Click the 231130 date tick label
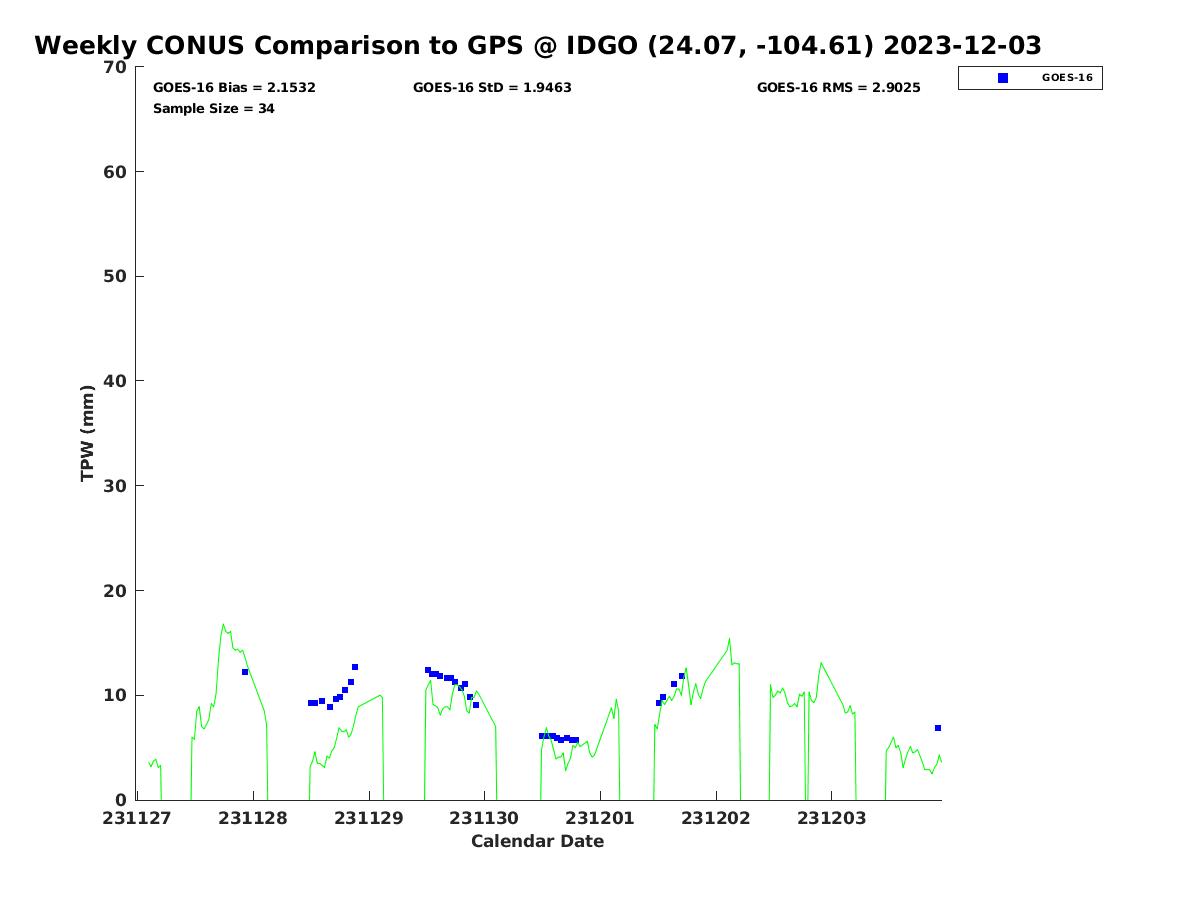1200x900 pixels. (x=485, y=819)
